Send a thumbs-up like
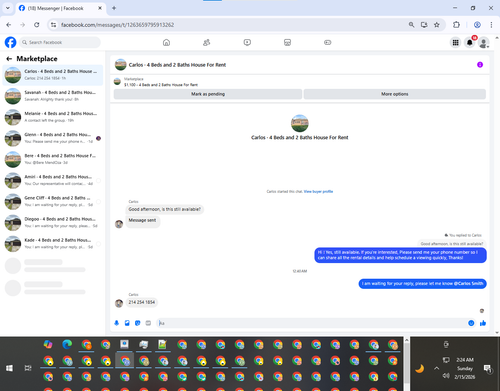 click(x=483, y=323)
